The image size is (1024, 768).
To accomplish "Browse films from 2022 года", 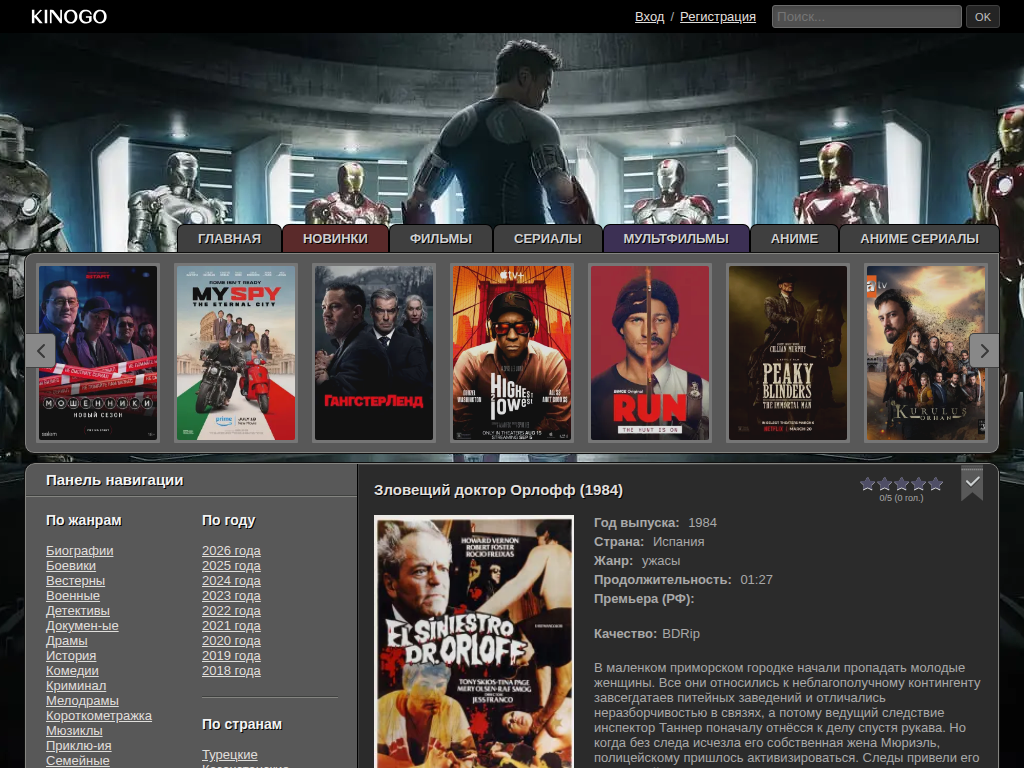I will point(231,611).
